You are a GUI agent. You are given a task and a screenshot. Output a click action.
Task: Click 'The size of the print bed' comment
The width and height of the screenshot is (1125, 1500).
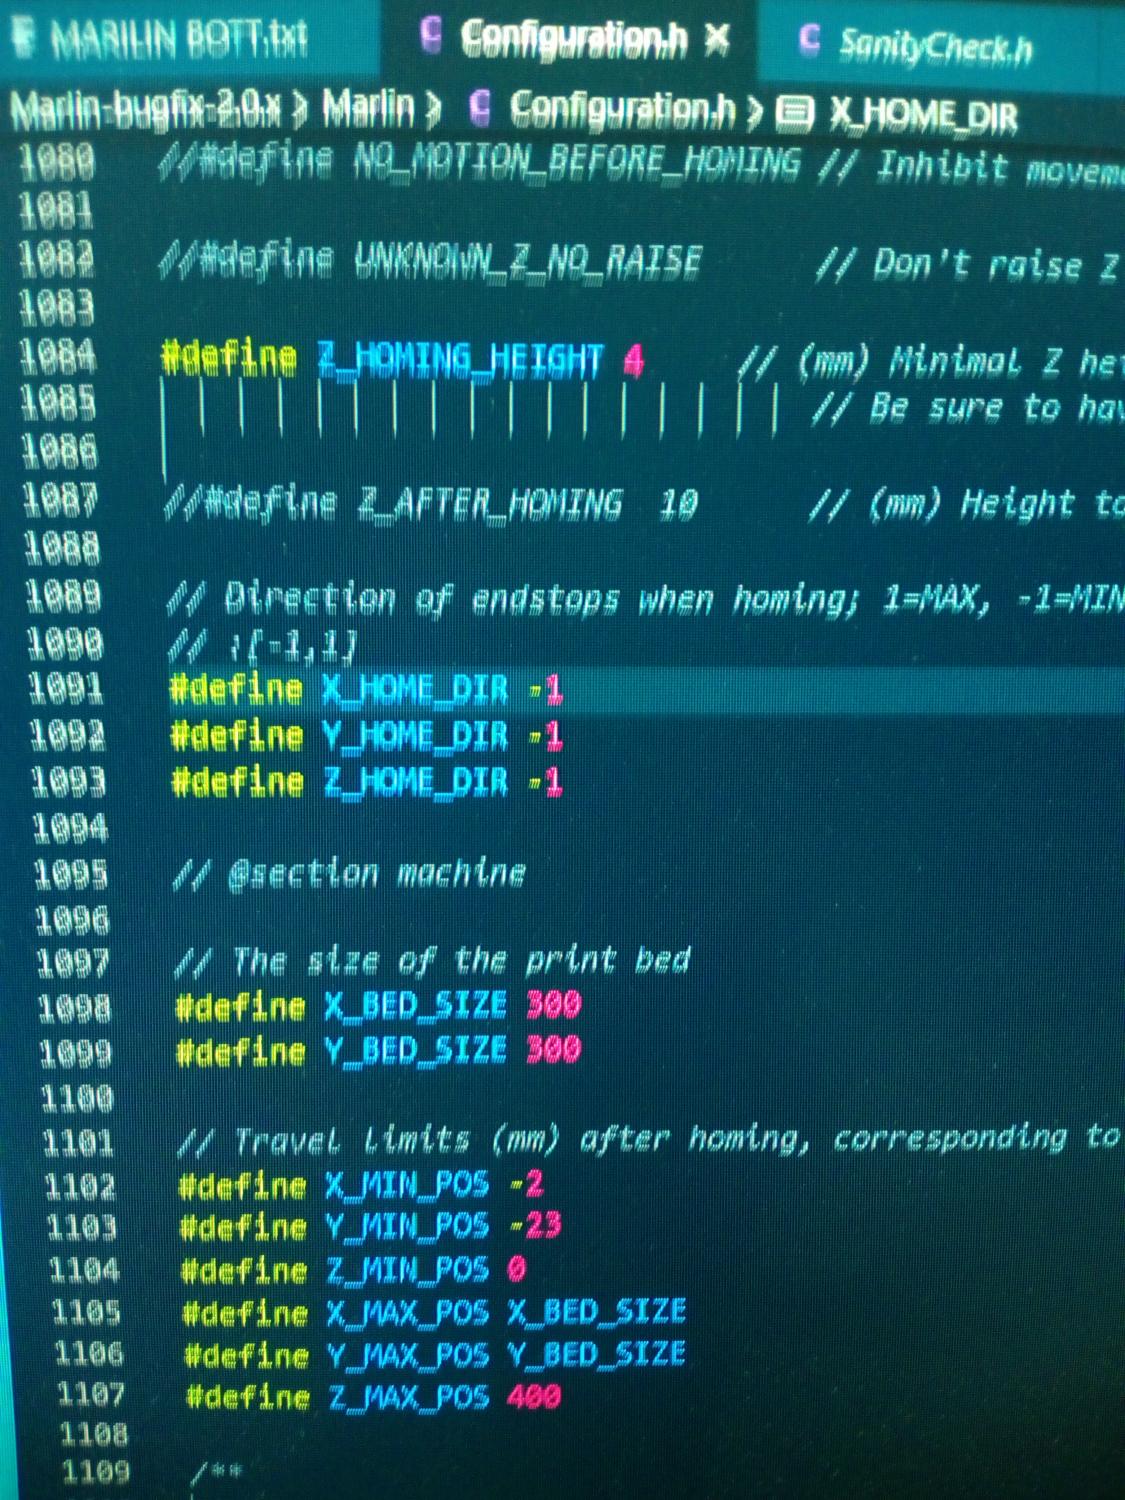click(x=432, y=961)
